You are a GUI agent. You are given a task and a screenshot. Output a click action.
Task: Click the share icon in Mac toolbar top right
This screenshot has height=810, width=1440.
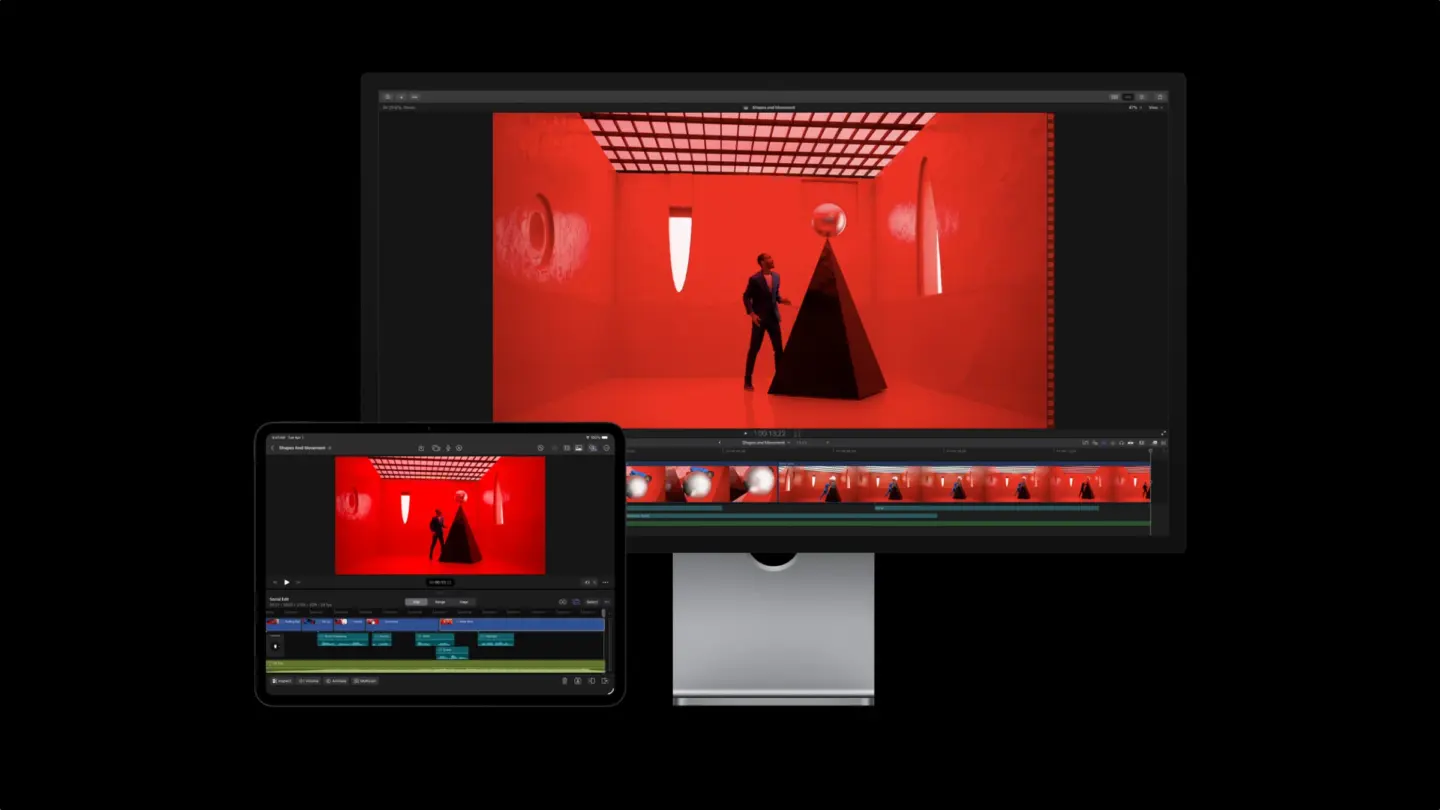[x=1160, y=97]
